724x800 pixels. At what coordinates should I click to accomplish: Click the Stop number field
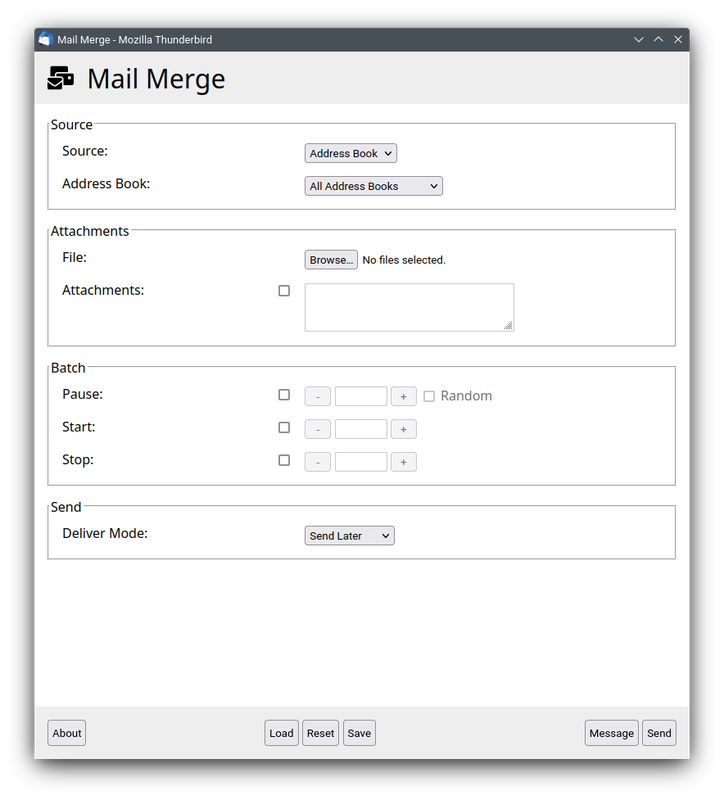click(x=361, y=462)
